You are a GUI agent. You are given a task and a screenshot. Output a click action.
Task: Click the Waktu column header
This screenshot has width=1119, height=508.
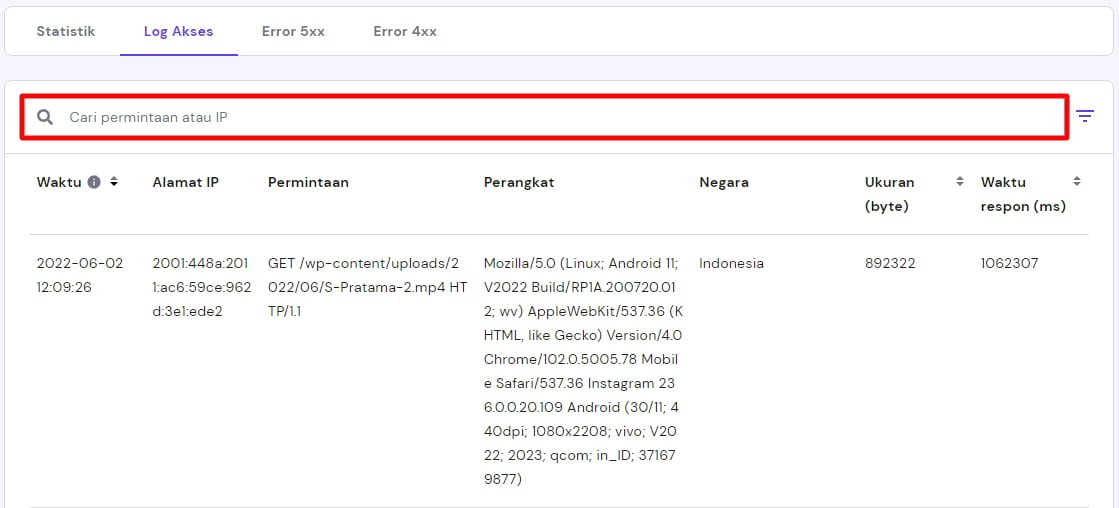[58, 182]
